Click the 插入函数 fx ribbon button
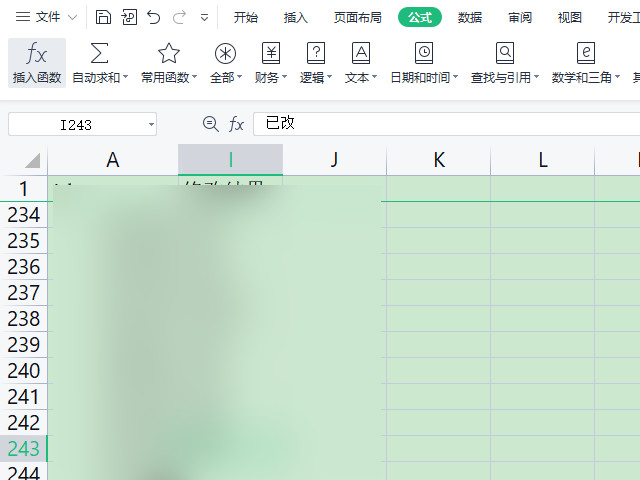The image size is (640, 480). 37,63
